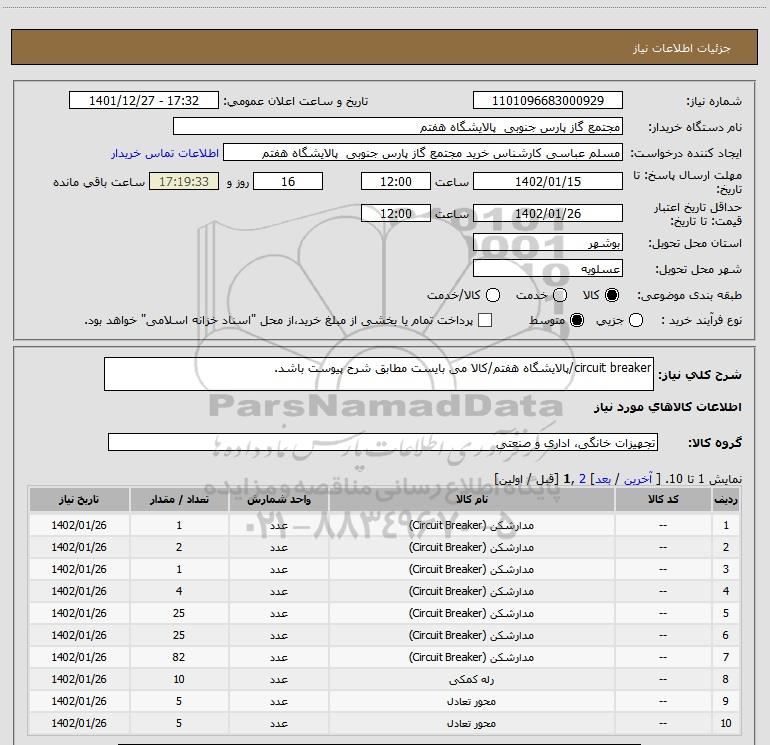Image resolution: width=770 pixels, height=745 pixels.
Task: Open اطلاعات تماس خریدار link
Action: click(x=165, y=153)
